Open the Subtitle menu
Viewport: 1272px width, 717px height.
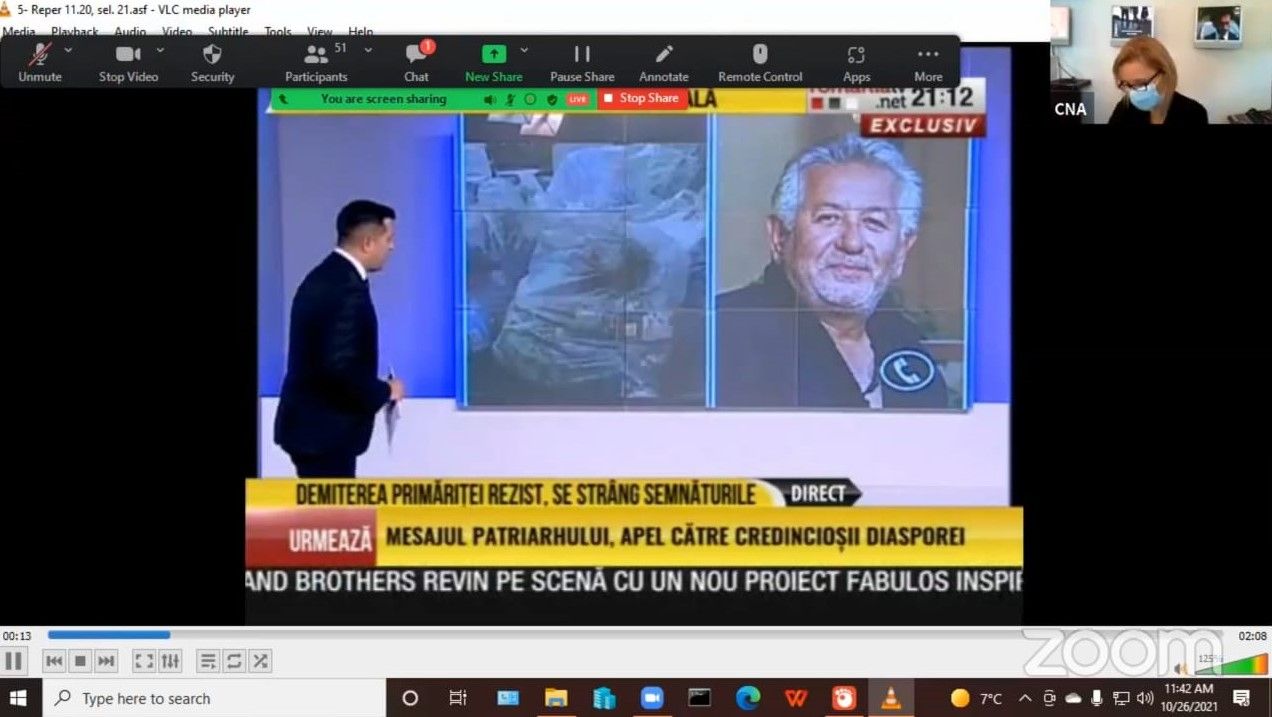[x=228, y=31]
